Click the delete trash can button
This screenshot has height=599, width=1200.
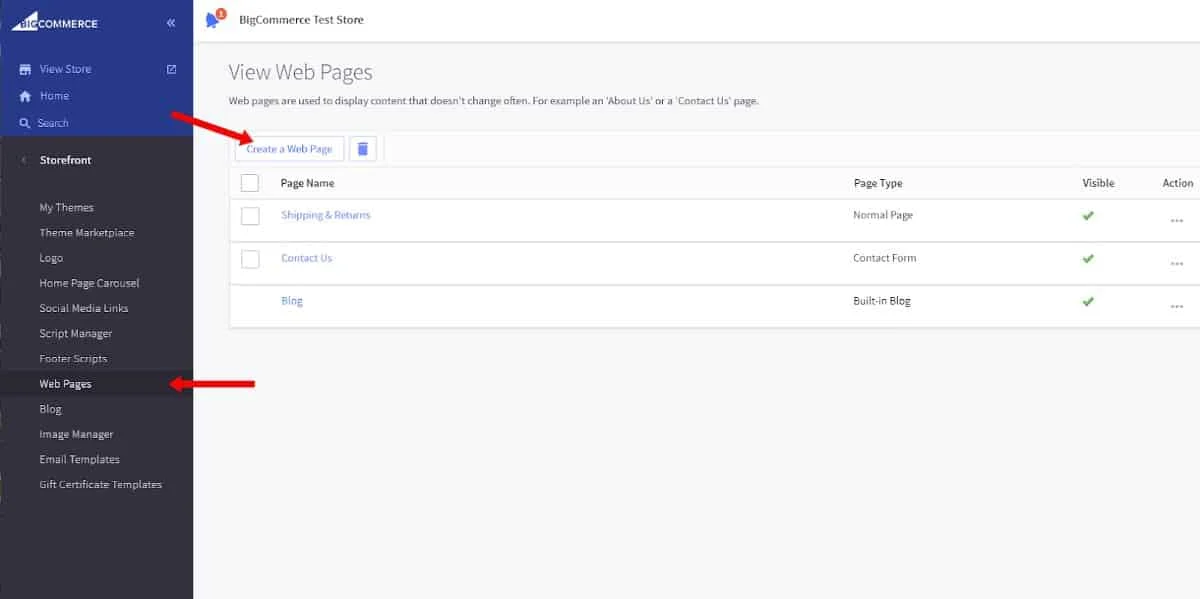point(363,149)
